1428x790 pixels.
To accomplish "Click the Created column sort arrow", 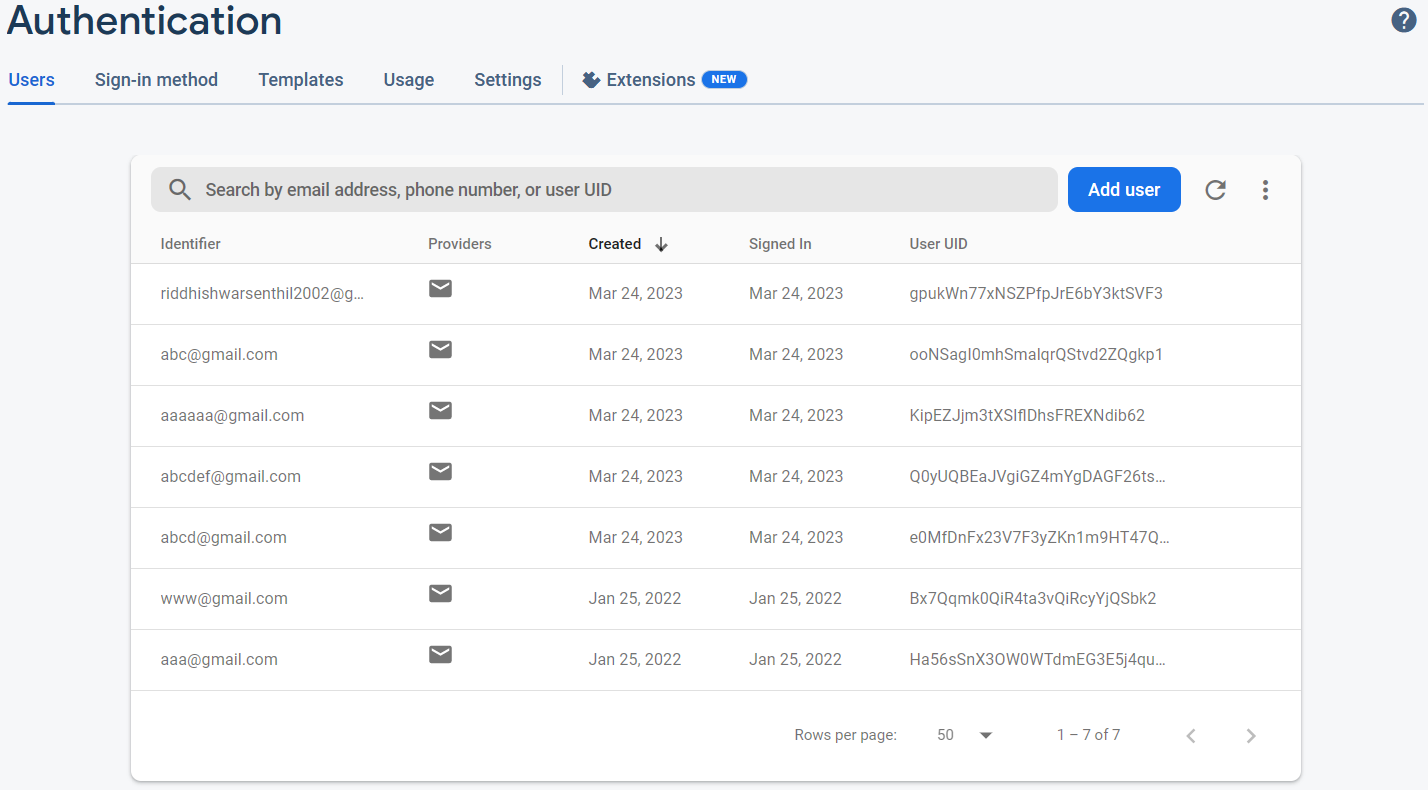I will point(661,245).
